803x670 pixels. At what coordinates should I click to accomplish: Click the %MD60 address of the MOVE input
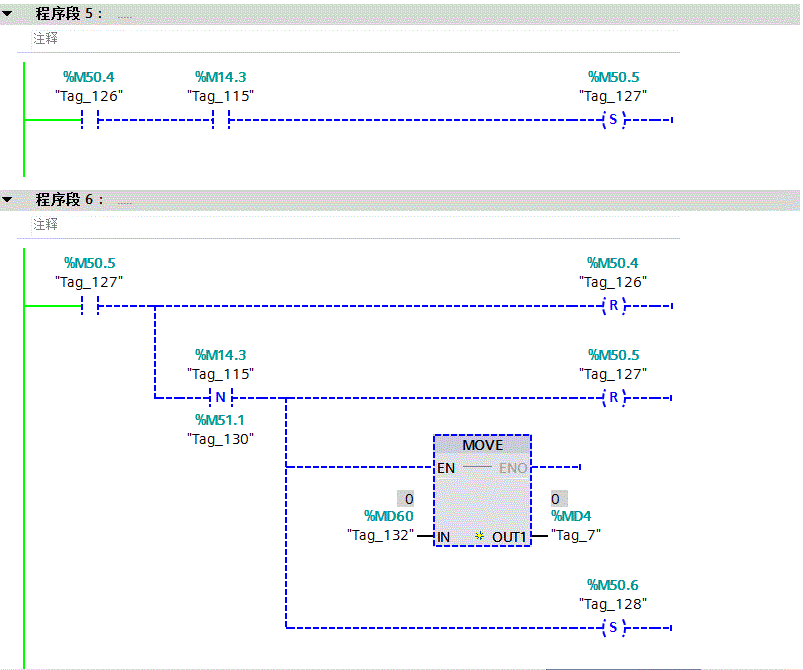tap(389, 516)
